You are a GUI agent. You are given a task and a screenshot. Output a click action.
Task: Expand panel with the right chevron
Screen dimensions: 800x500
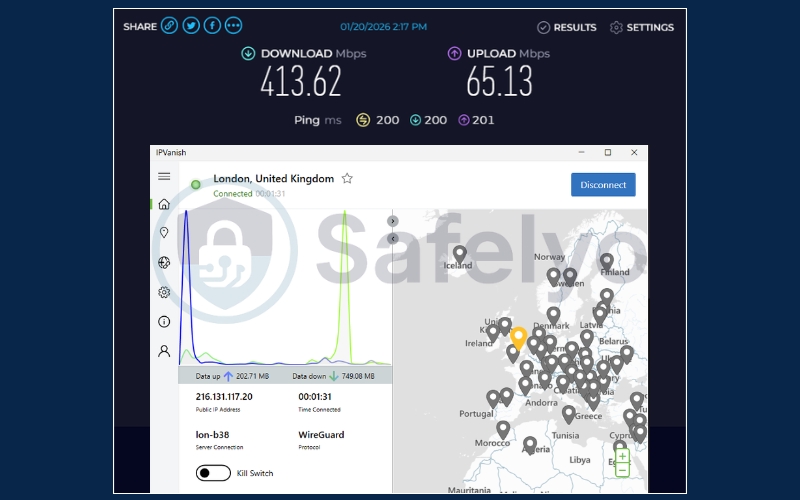392,221
